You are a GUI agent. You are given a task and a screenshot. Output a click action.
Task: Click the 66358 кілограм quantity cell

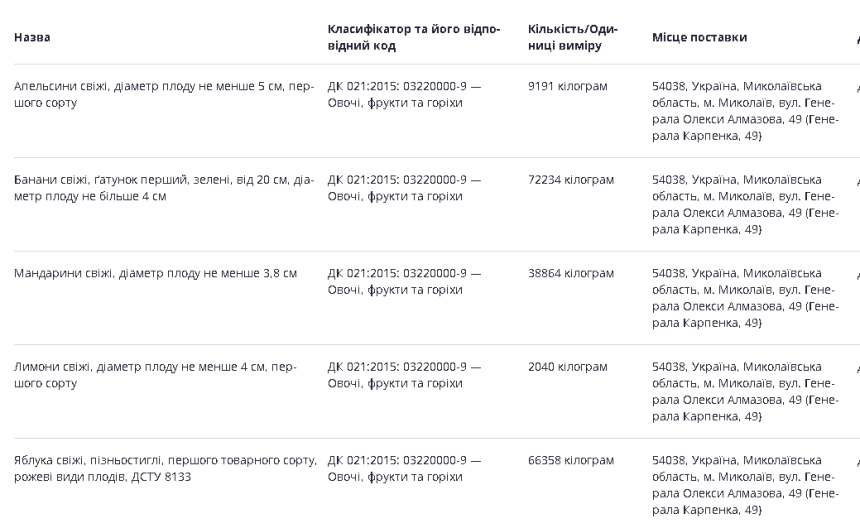[x=570, y=461]
